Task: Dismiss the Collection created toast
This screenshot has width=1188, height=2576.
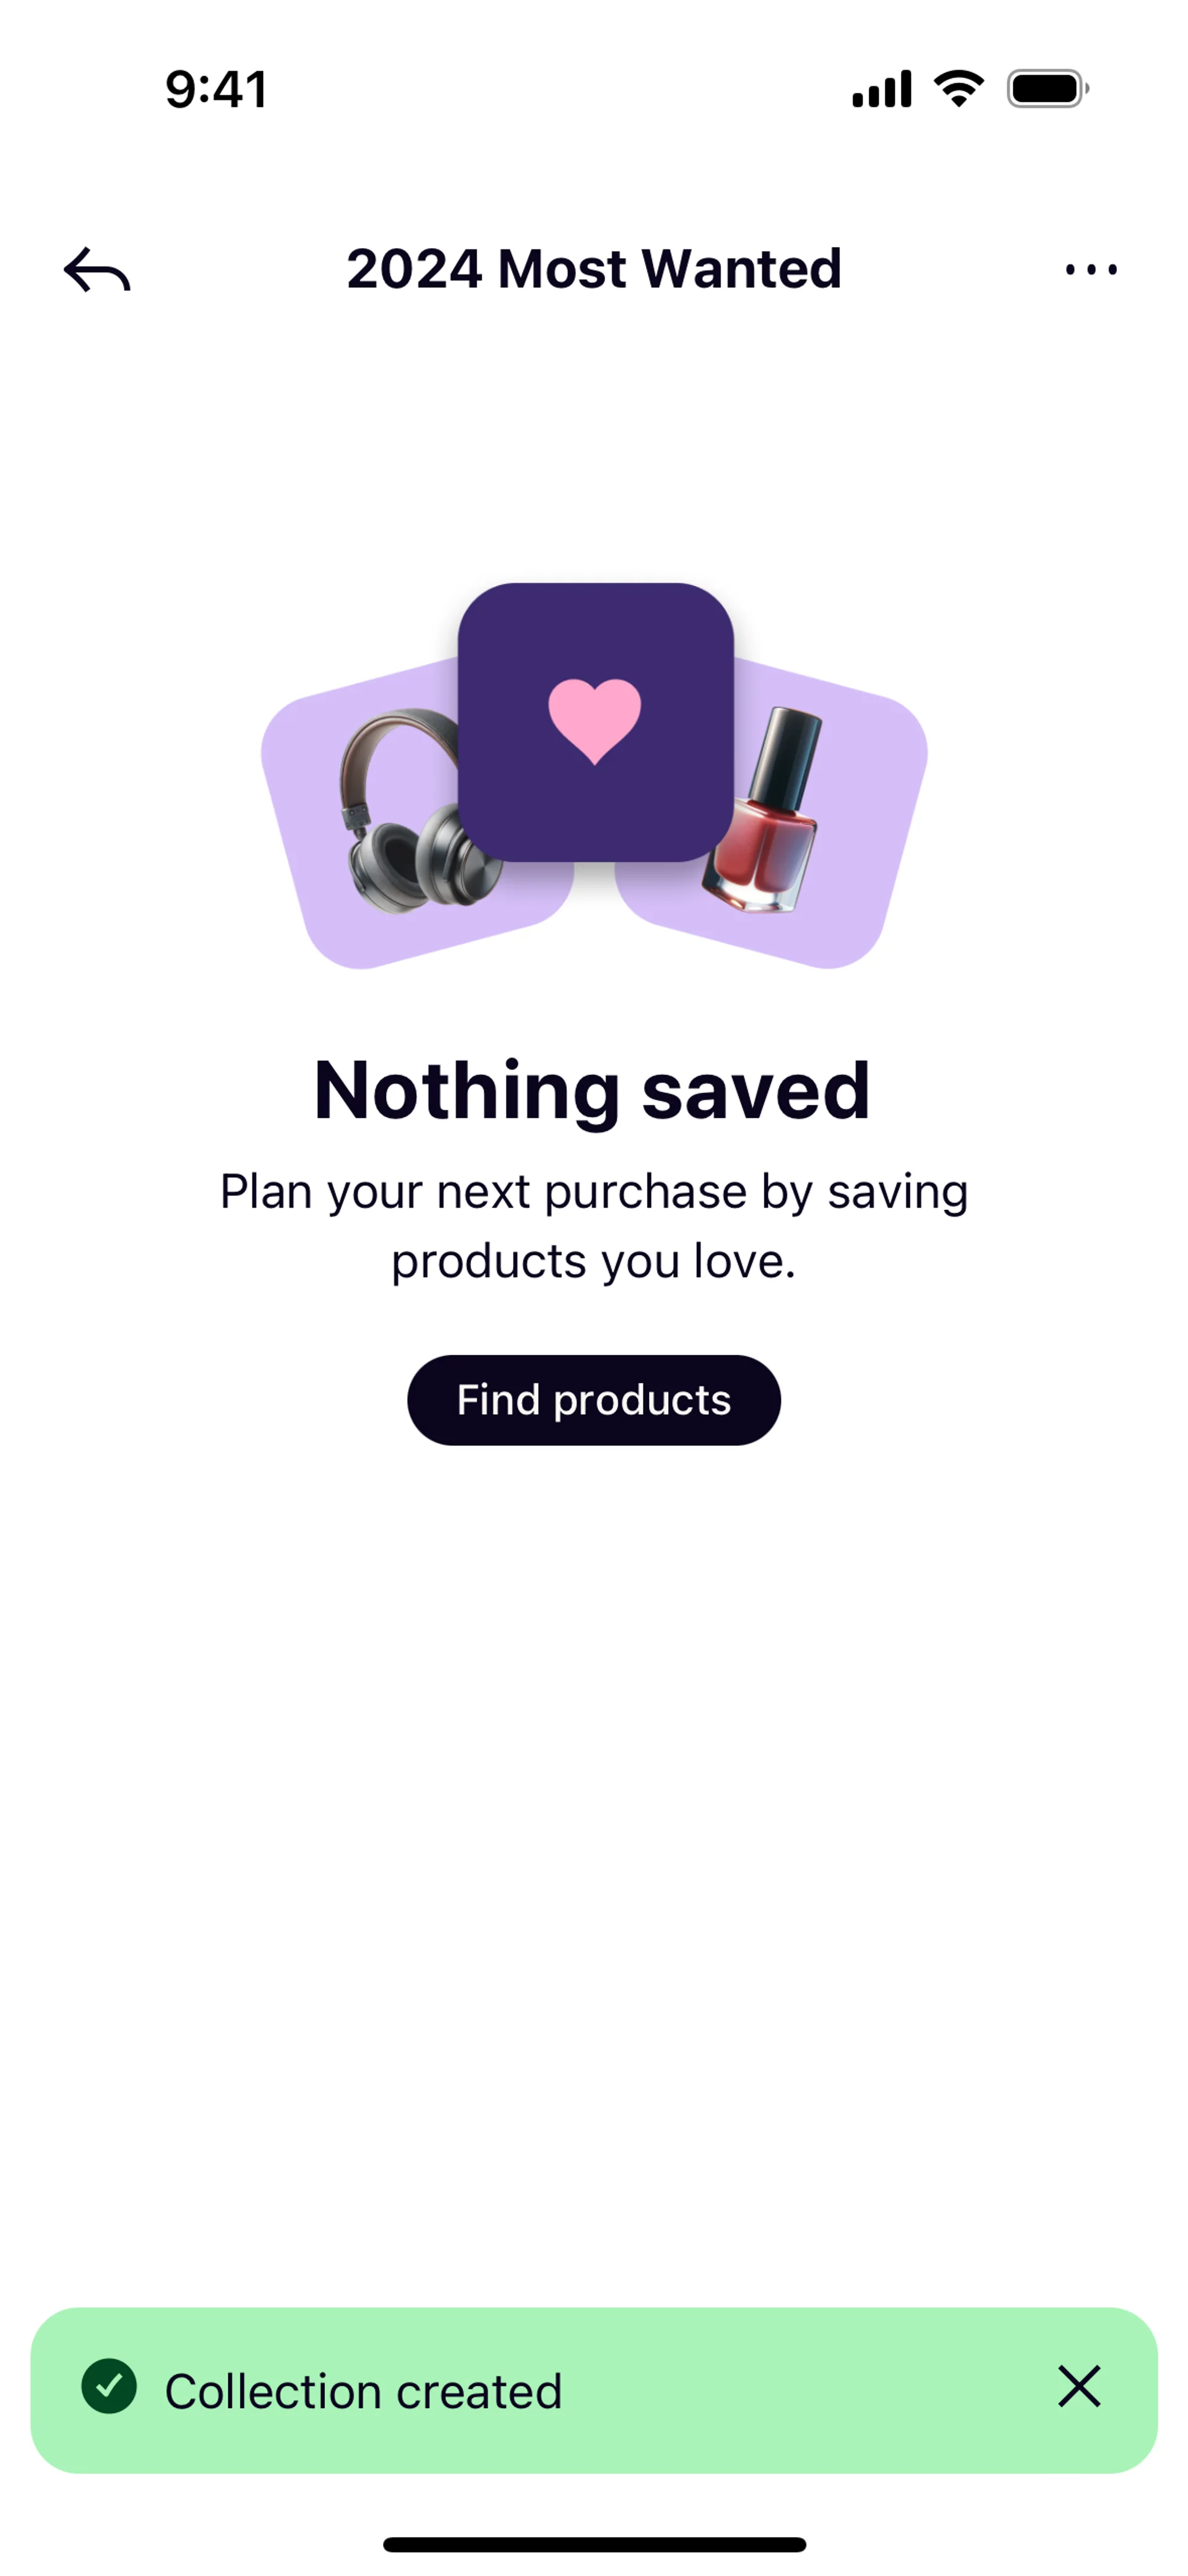Action: [x=1079, y=2387]
